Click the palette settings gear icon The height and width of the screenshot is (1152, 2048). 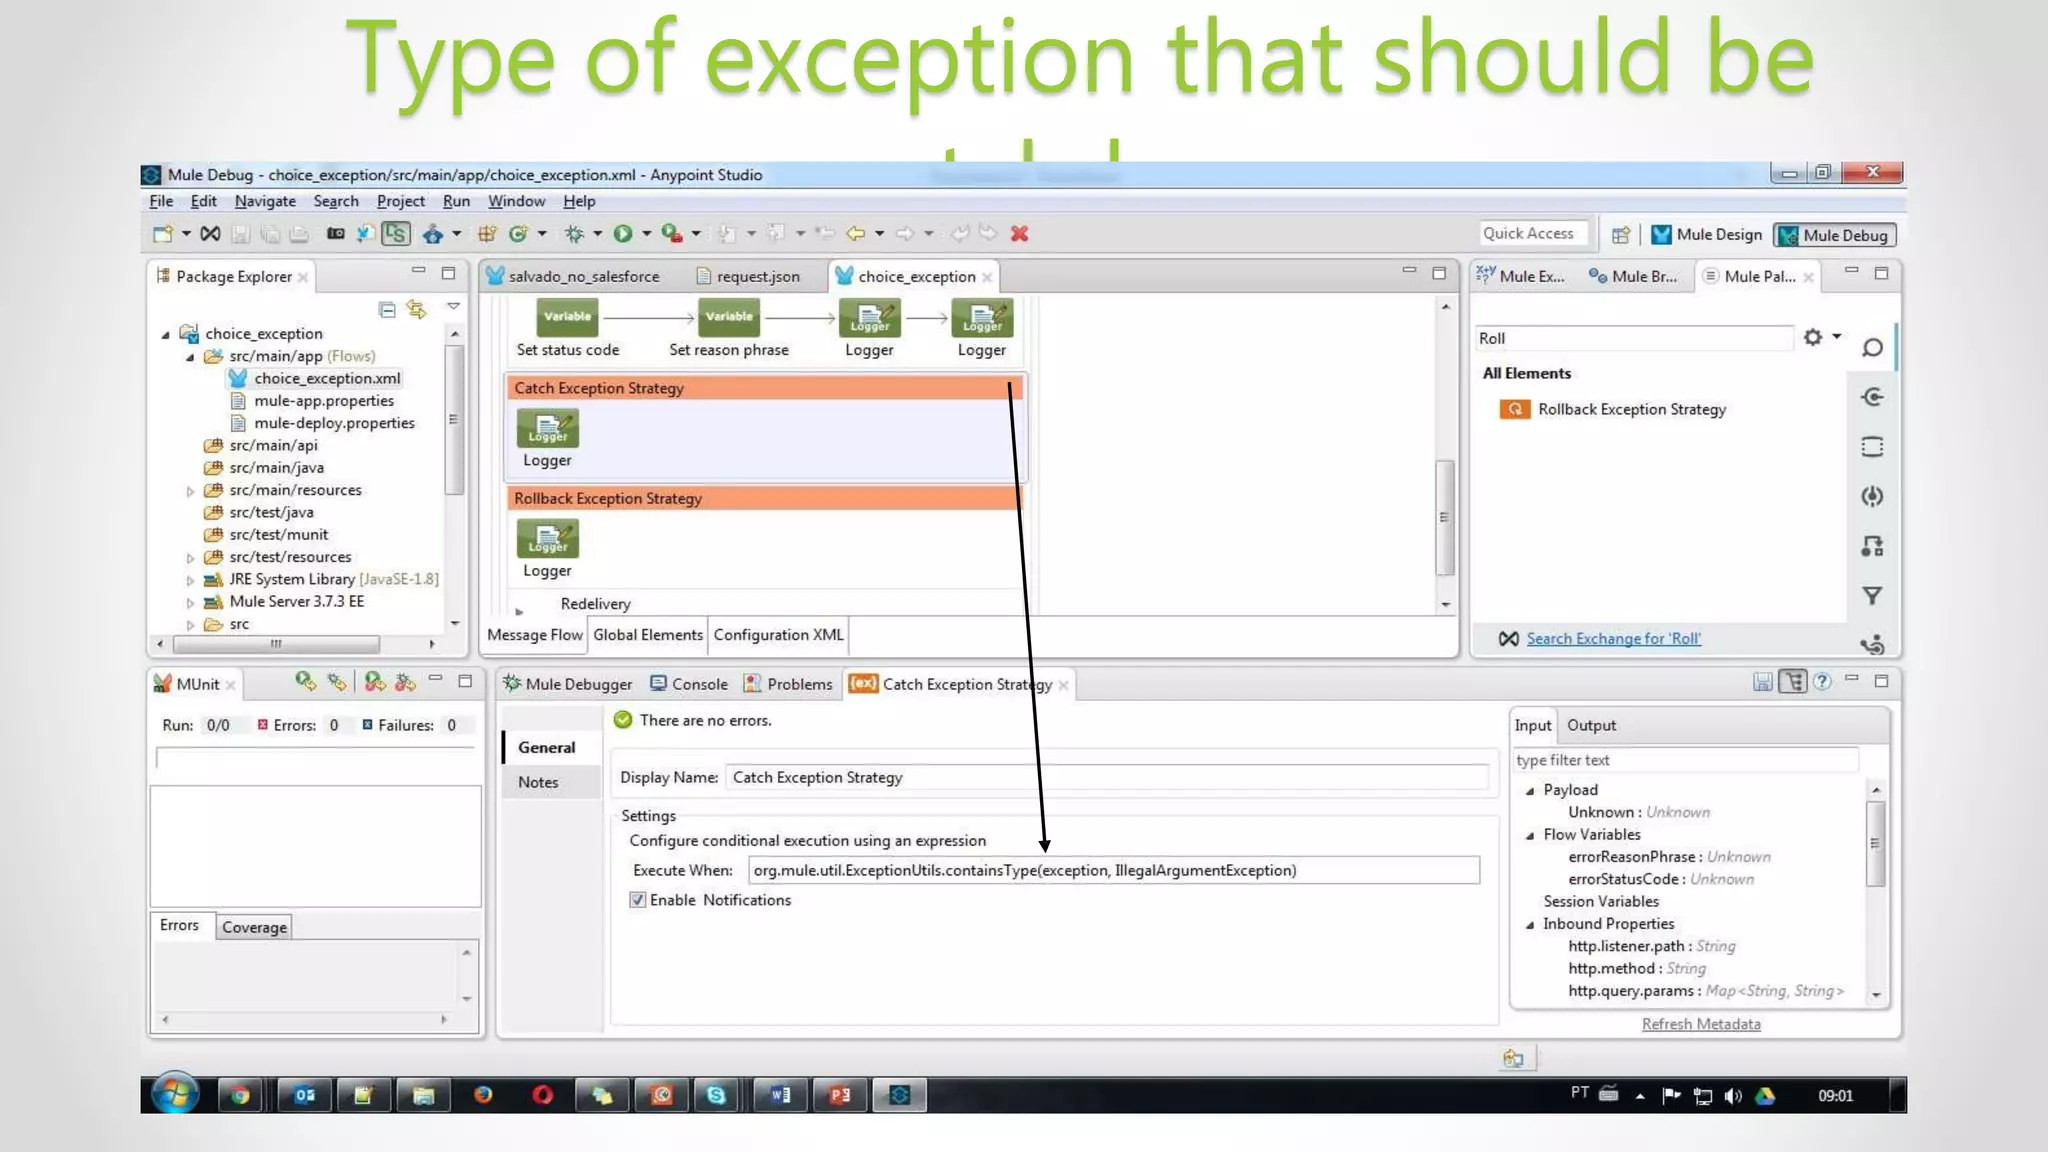[1813, 337]
